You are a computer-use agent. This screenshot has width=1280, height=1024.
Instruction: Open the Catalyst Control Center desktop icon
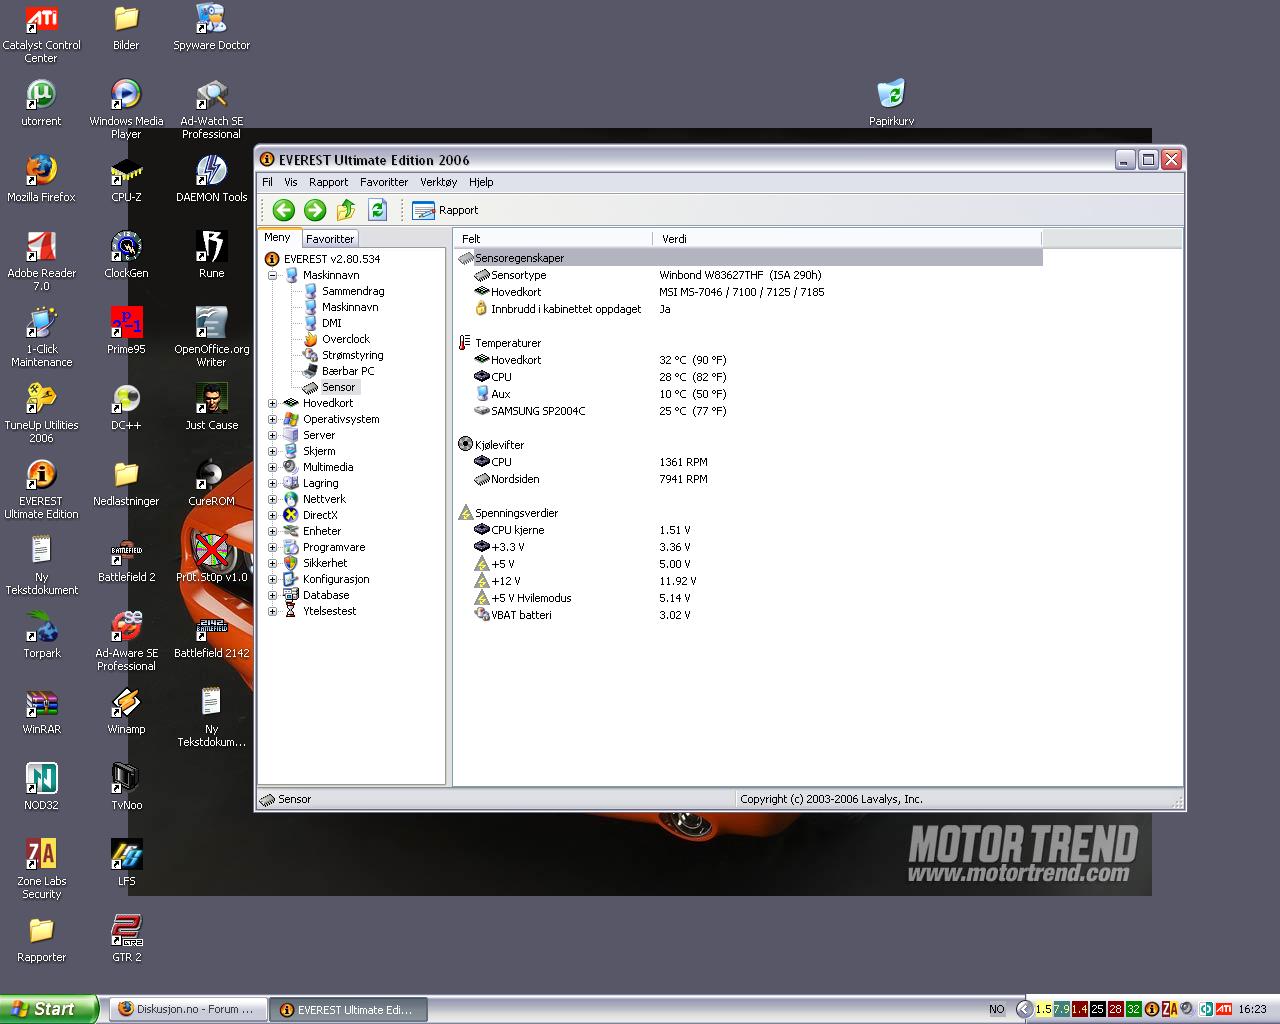[x=41, y=34]
